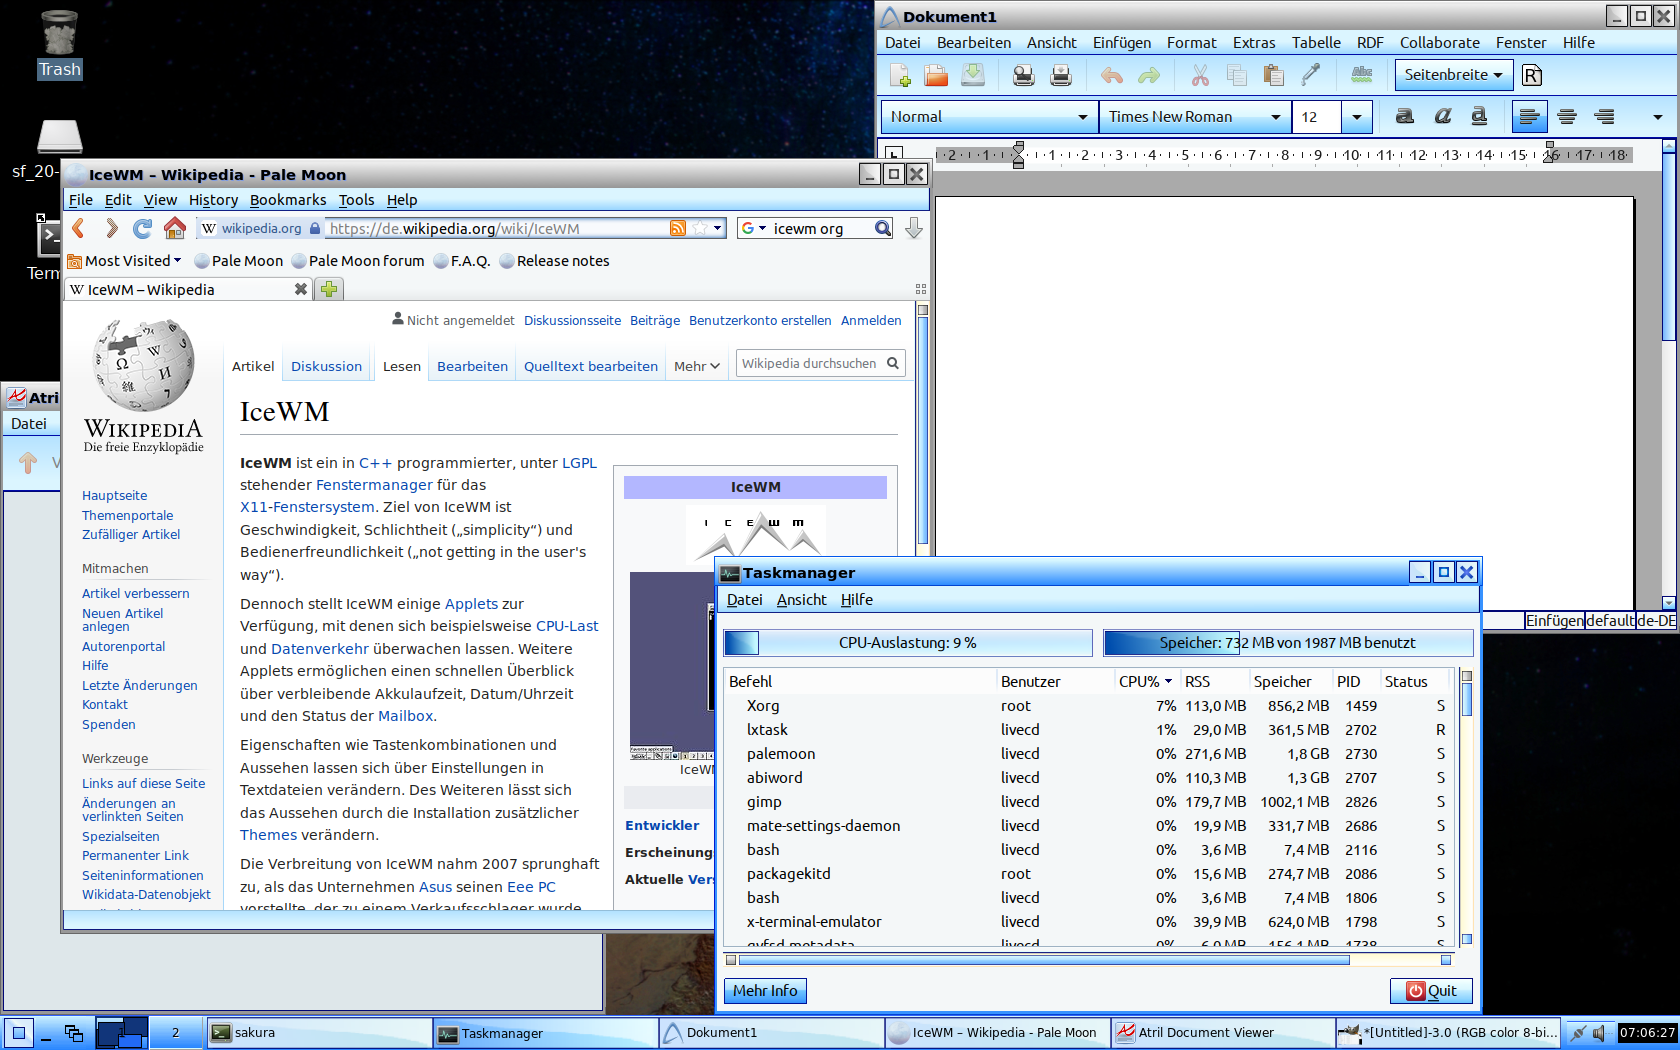Click the Anmelden link on Wikipedia
The width and height of the screenshot is (1680, 1050).
(871, 320)
